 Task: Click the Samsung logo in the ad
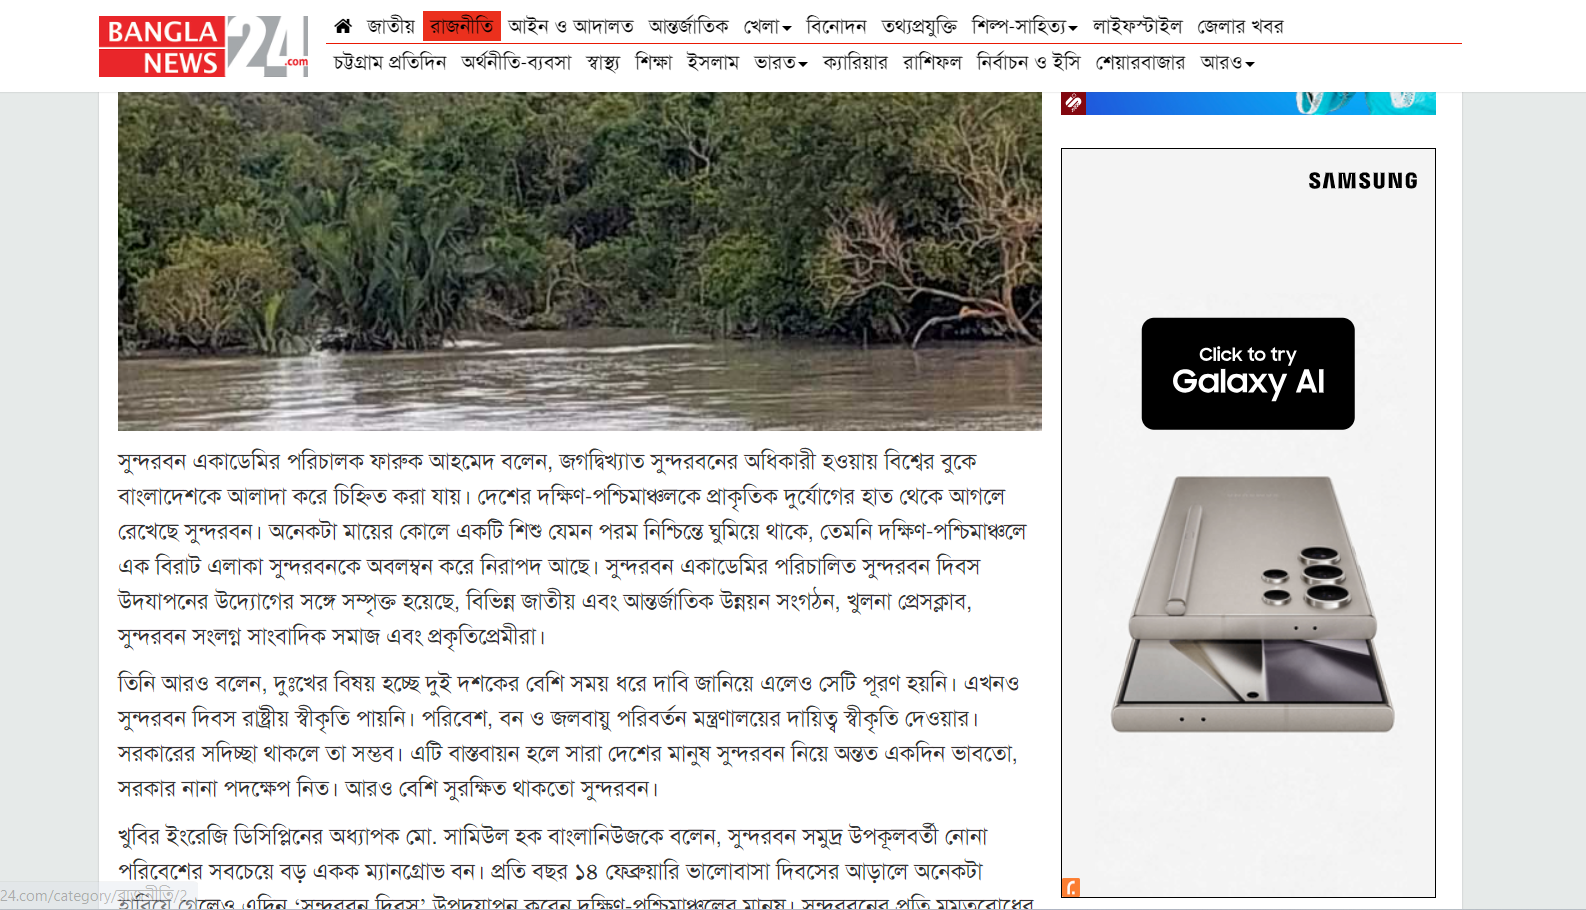(1362, 181)
